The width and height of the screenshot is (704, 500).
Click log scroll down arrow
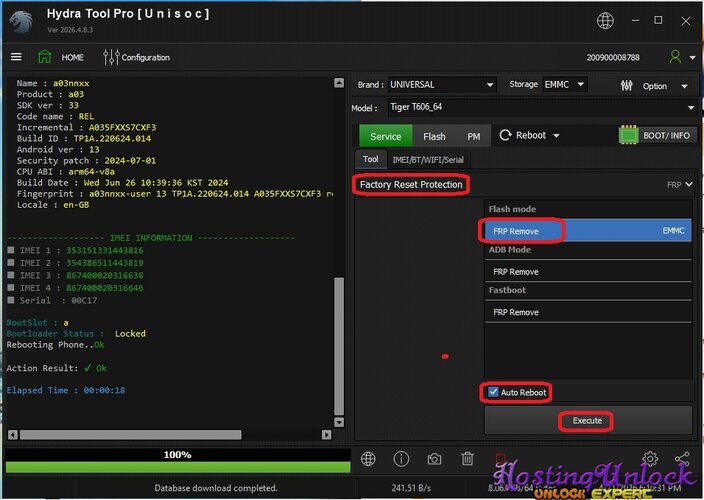pyautogui.click(x=339, y=422)
